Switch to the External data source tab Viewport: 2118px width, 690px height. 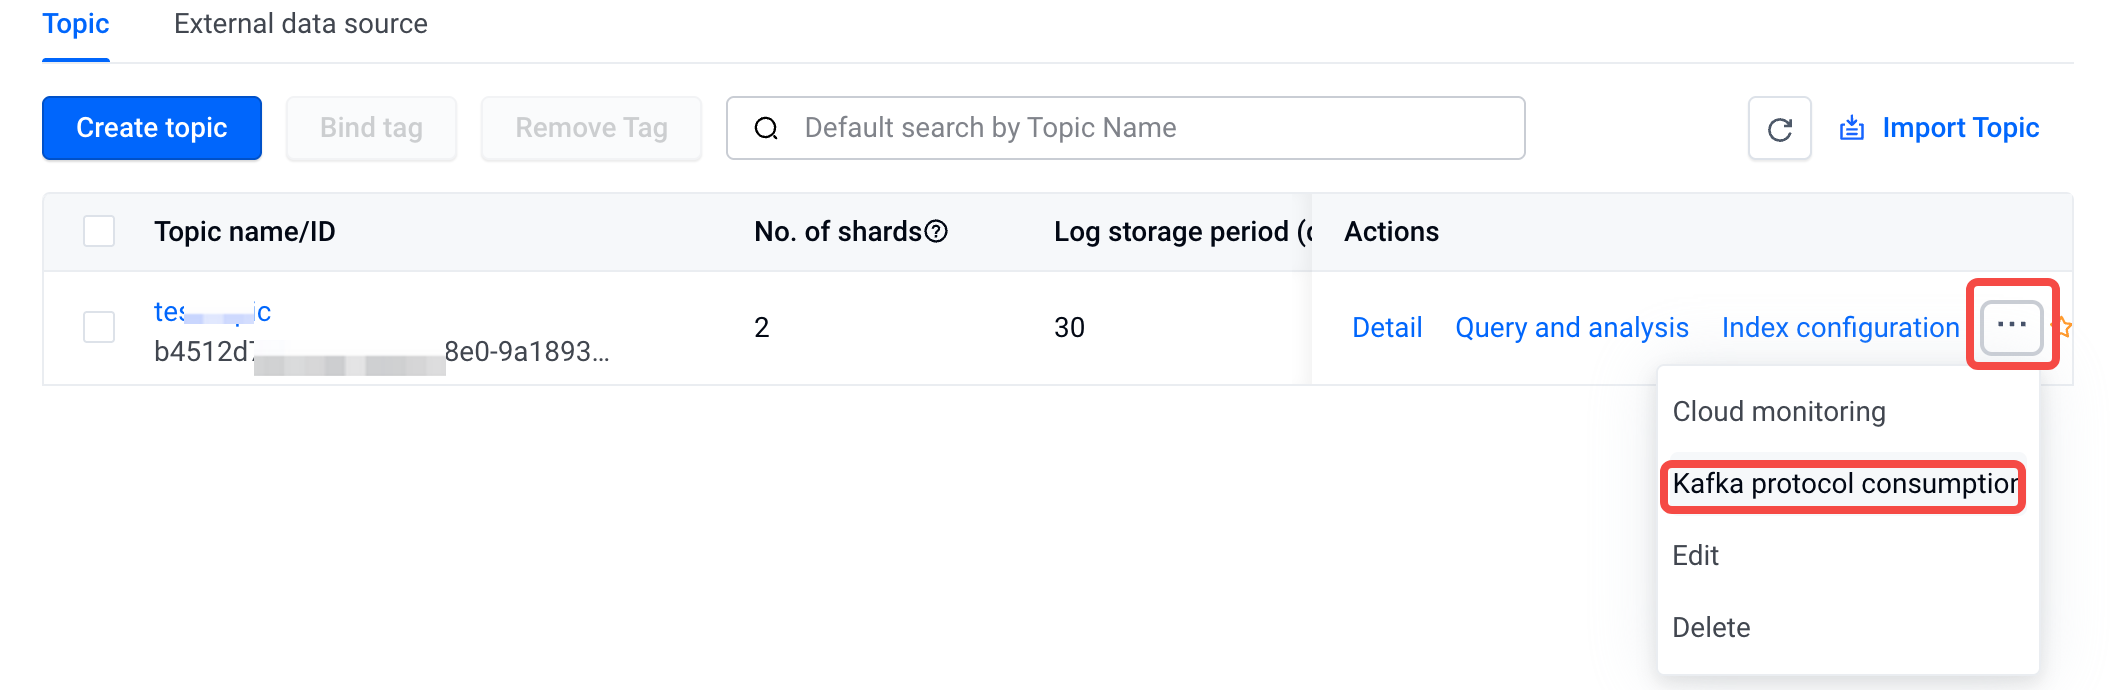click(301, 24)
